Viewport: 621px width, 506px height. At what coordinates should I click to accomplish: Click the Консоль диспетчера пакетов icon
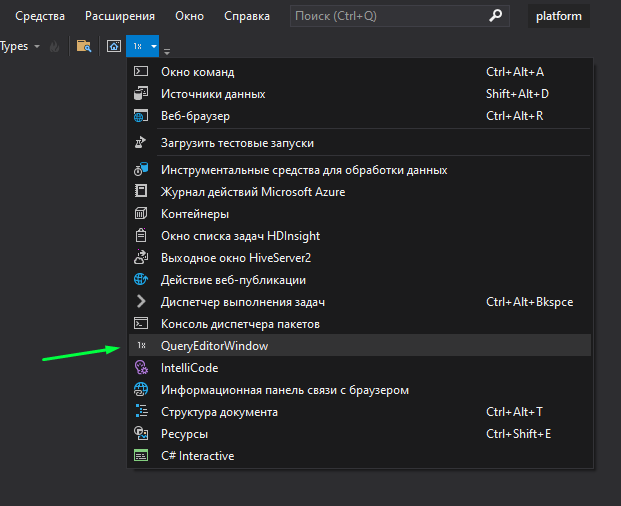click(141, 324)
